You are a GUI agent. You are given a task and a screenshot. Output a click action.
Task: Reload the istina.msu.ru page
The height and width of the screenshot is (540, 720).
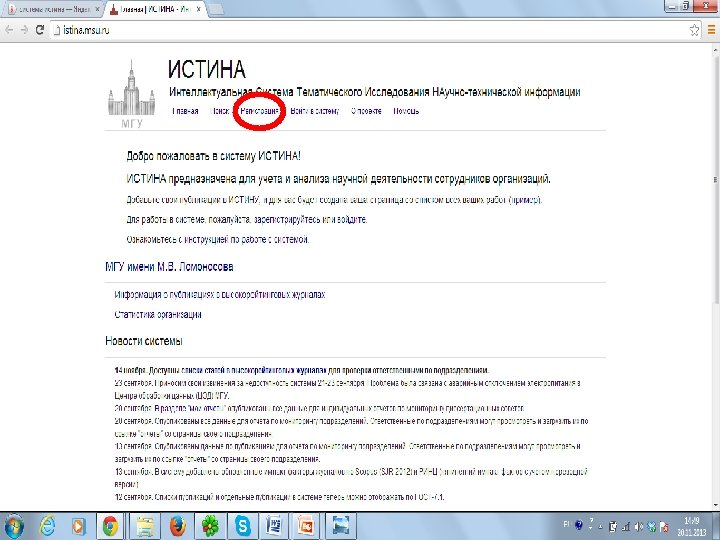pos(40,30)
